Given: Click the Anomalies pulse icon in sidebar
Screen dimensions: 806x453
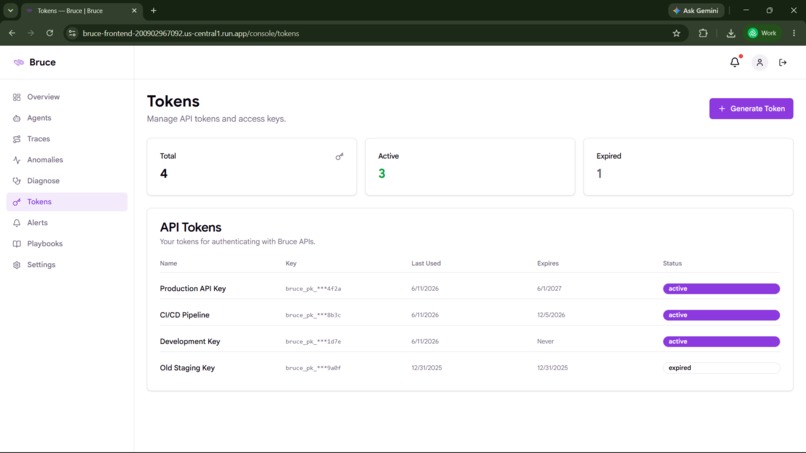Looking at the screenshot, I should (16, 160).
